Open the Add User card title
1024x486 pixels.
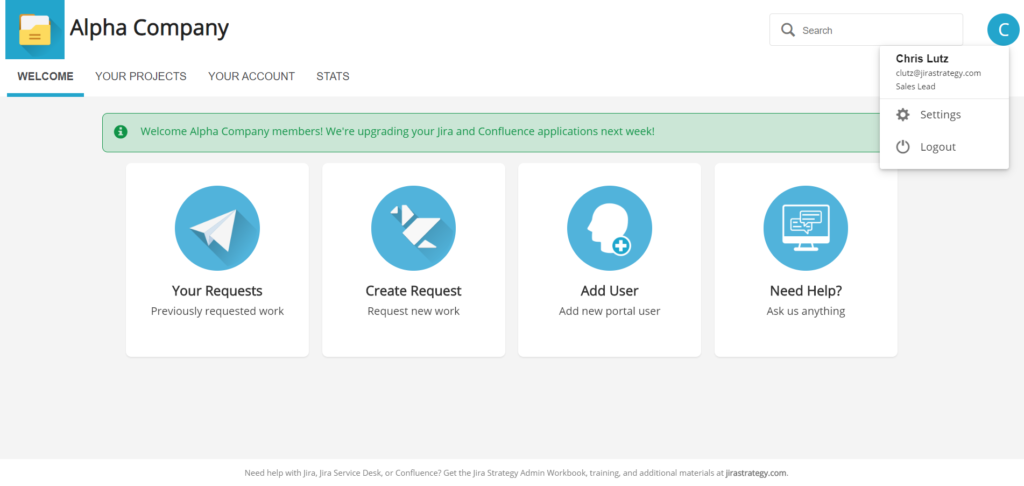(x=609, y=291)
